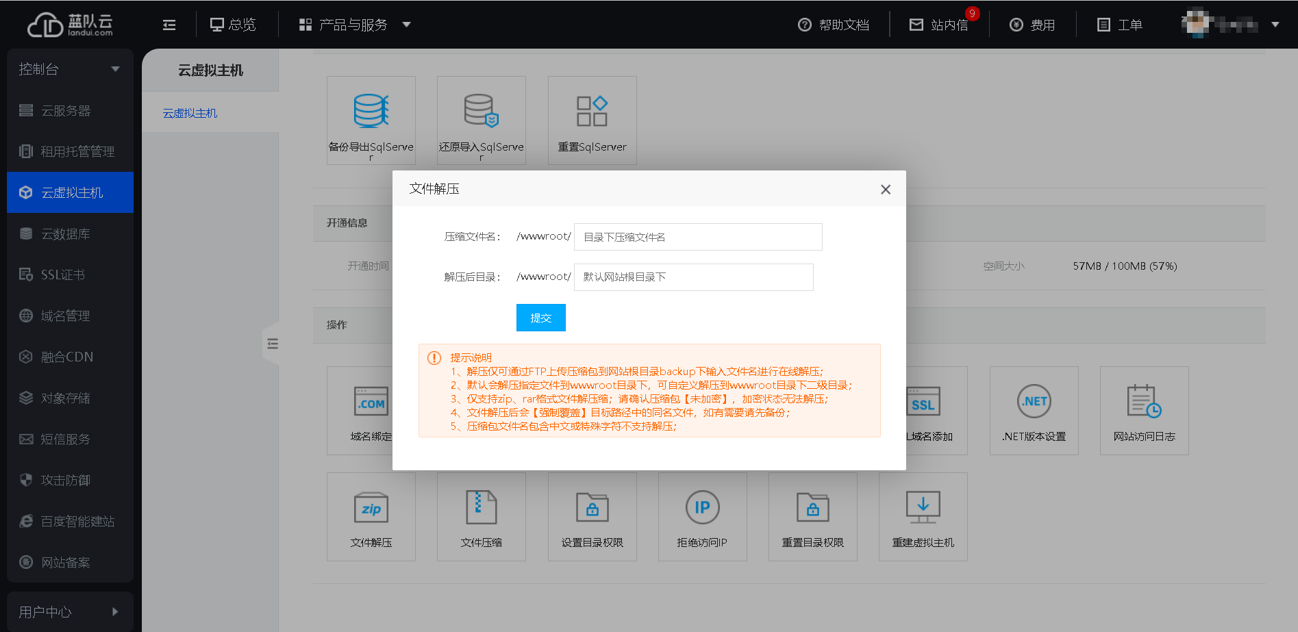
Task: Select the 文件压缩 icon
Action: tap(481, 516)
